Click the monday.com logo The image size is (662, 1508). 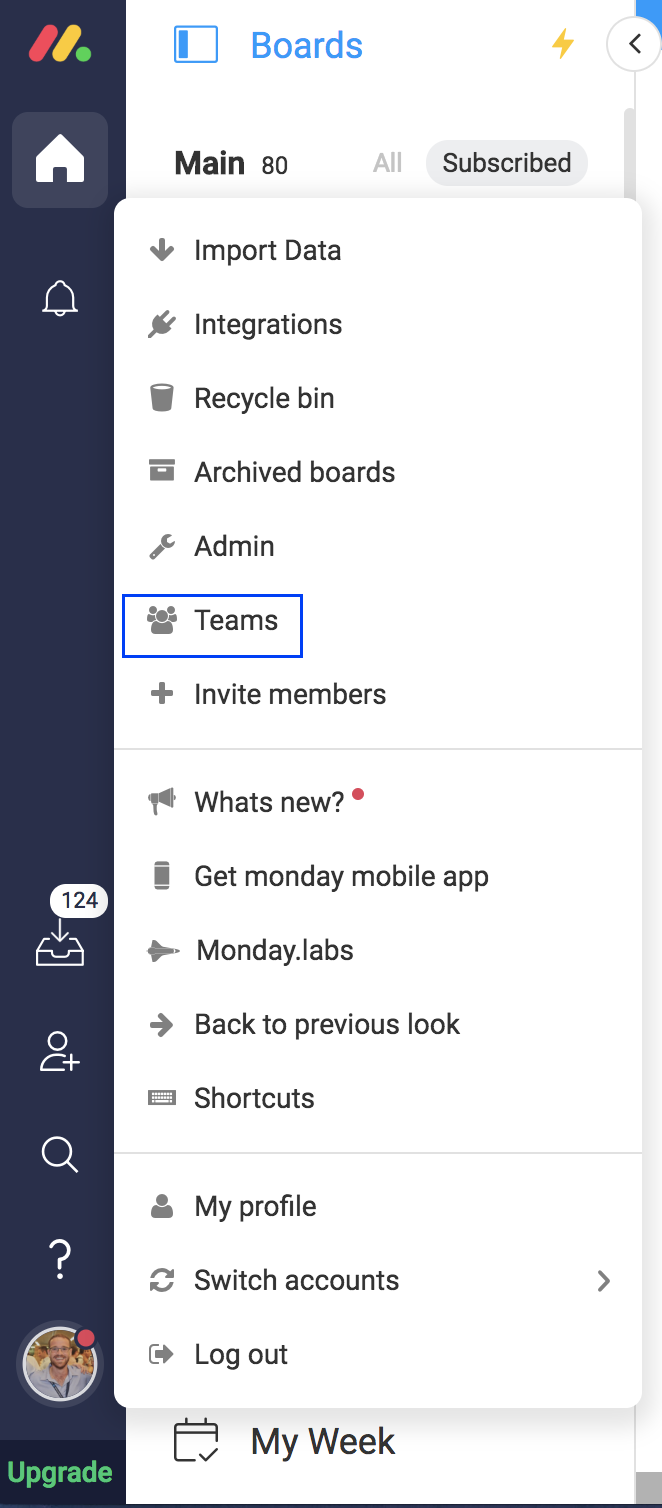tap(60, 45)
